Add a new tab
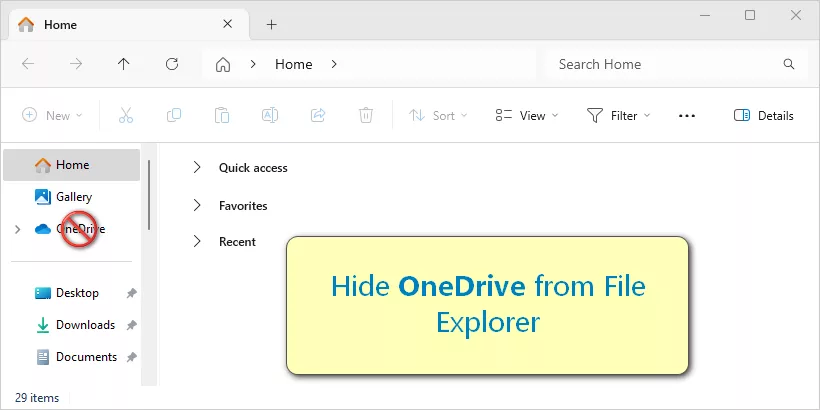Screen dimensions: 820x410 [x=271, y=24]
